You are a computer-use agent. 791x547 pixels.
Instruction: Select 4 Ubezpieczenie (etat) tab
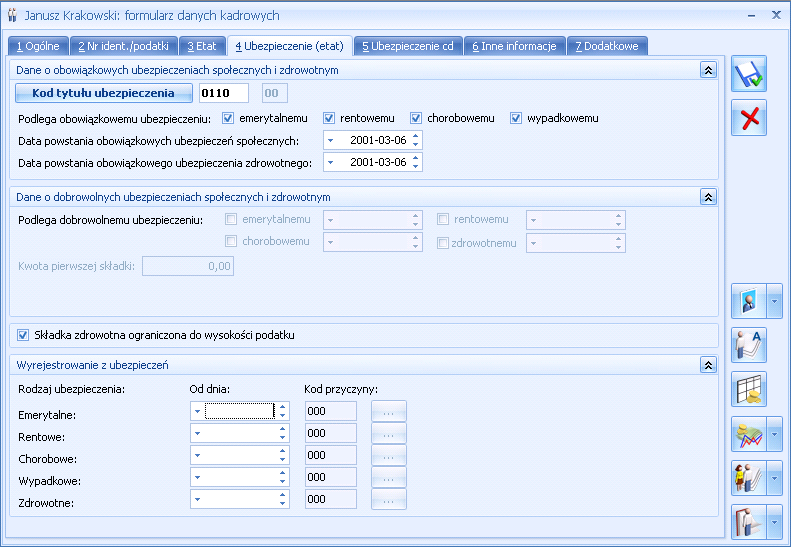(x=290, y=46)
